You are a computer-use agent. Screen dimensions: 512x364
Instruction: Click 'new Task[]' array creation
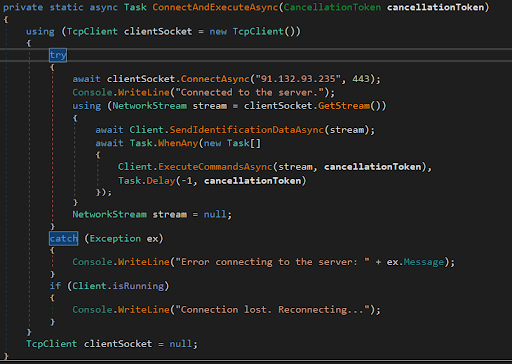[232, 143]
